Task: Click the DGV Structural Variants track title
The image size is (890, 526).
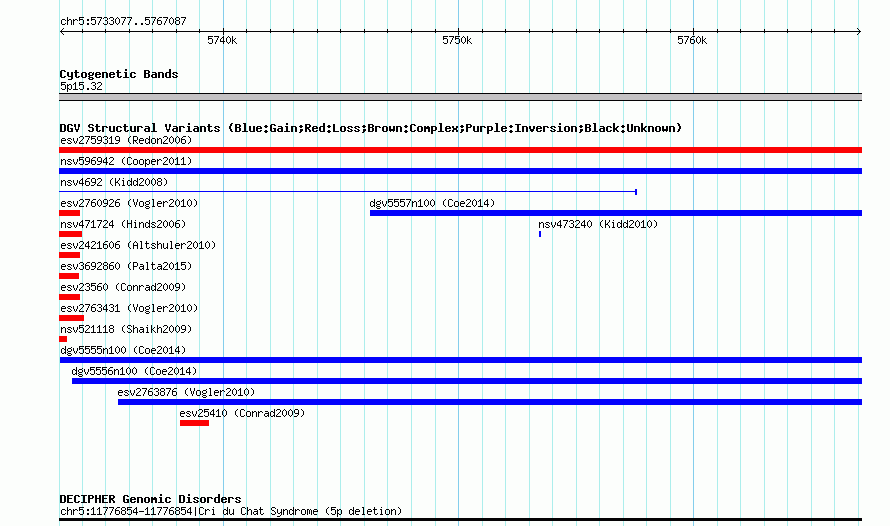Action: pyautogui.click(x=370, y=128)
